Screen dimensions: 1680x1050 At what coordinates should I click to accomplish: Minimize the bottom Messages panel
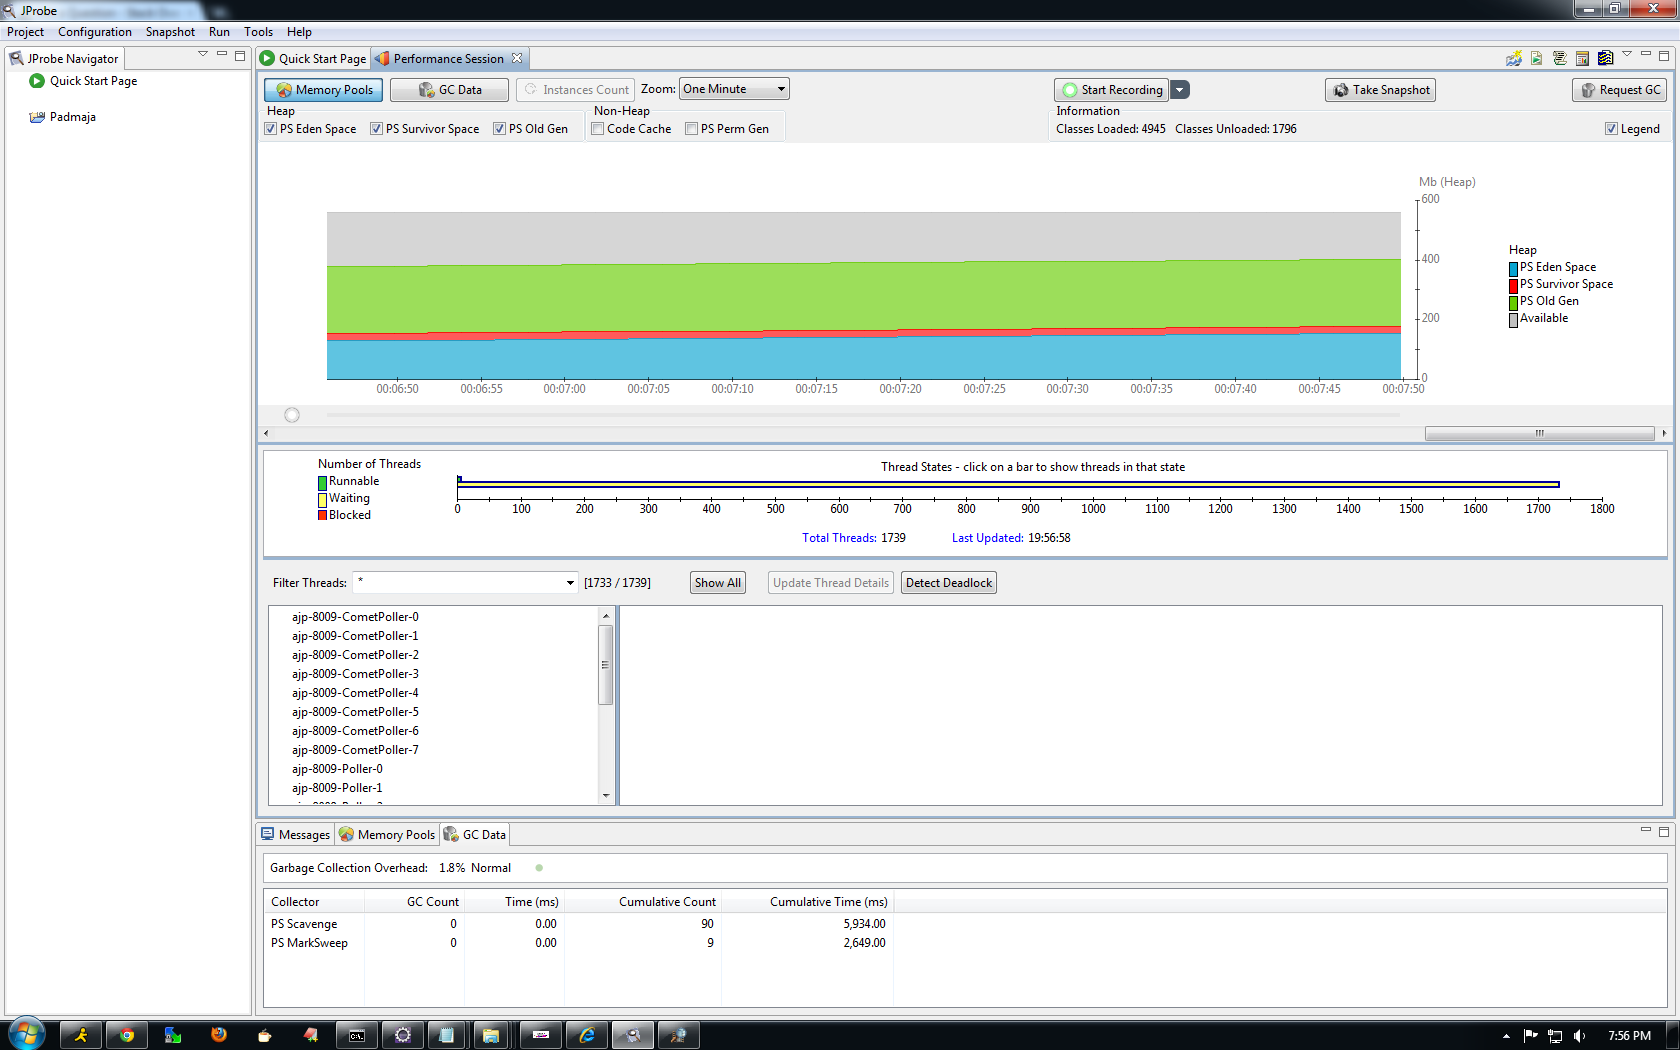[1646, 830]
